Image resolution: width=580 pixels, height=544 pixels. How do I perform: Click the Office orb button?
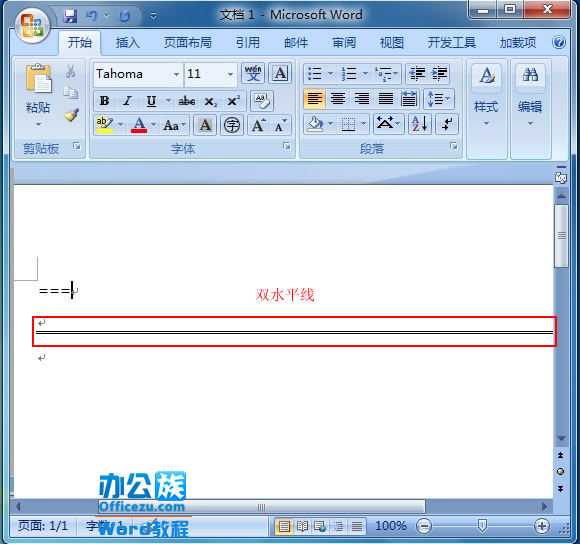(32, 25)
